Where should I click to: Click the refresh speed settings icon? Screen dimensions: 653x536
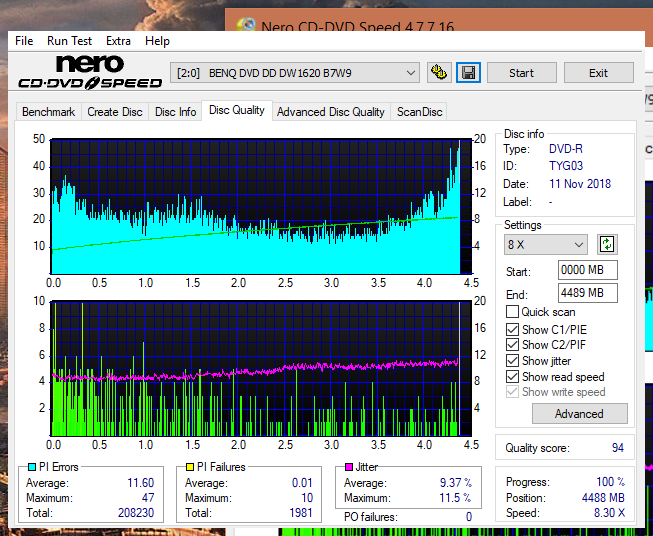point(607,244)
